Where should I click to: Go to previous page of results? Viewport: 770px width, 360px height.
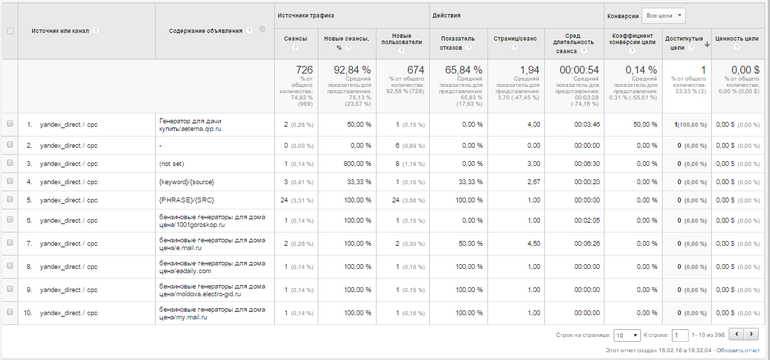737,334
